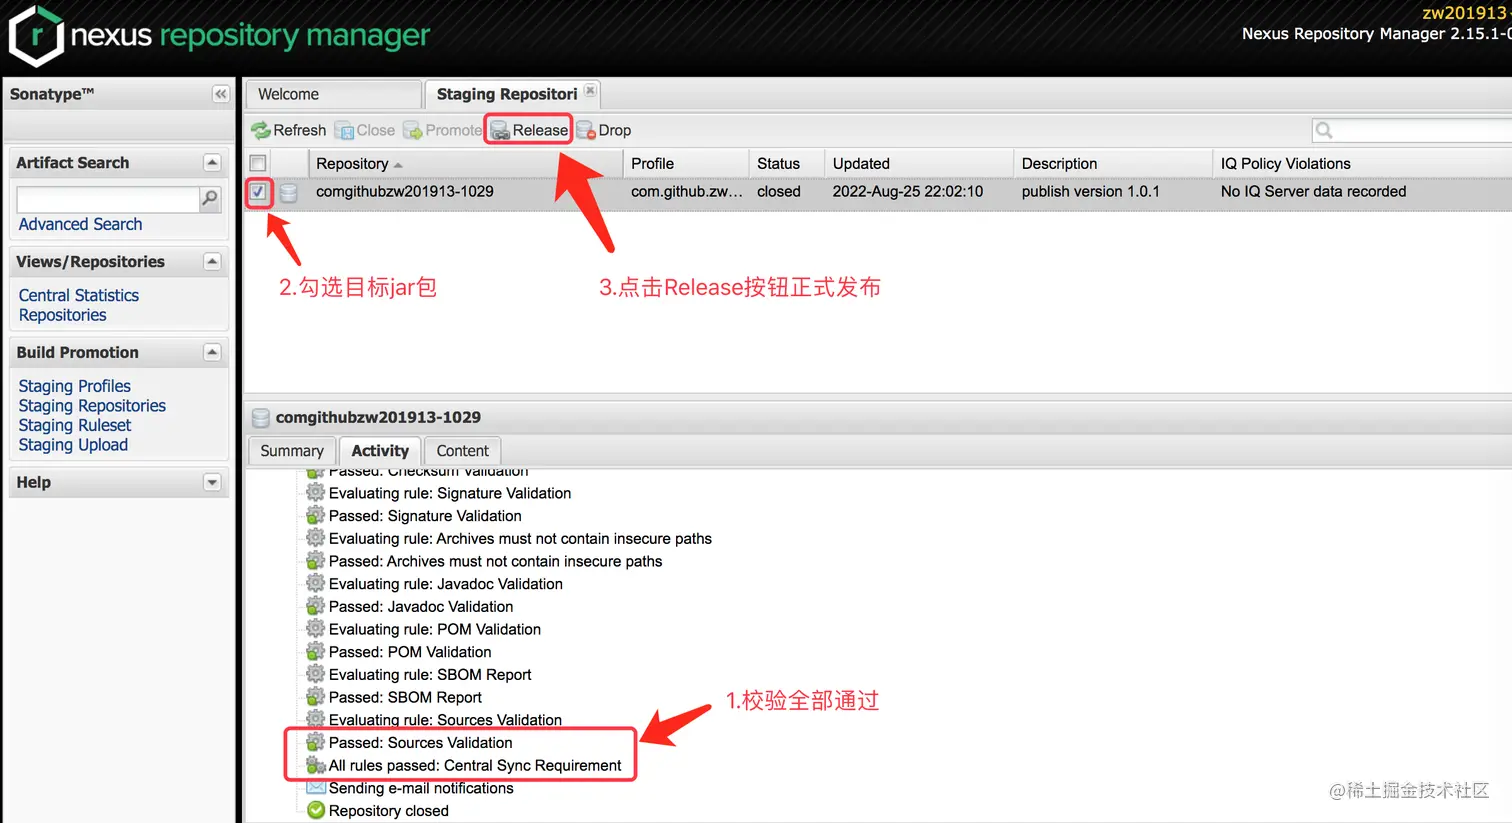
Task: Collapse the Artifact Search panel
Action: 212,162
